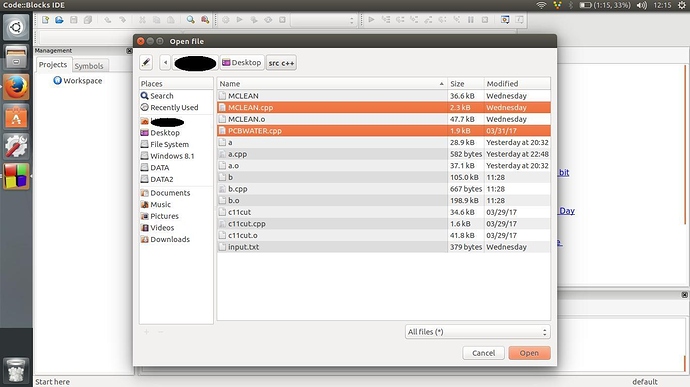Click the Paste toolbar icon
The image size is (690, 387).
click(171, 20)
